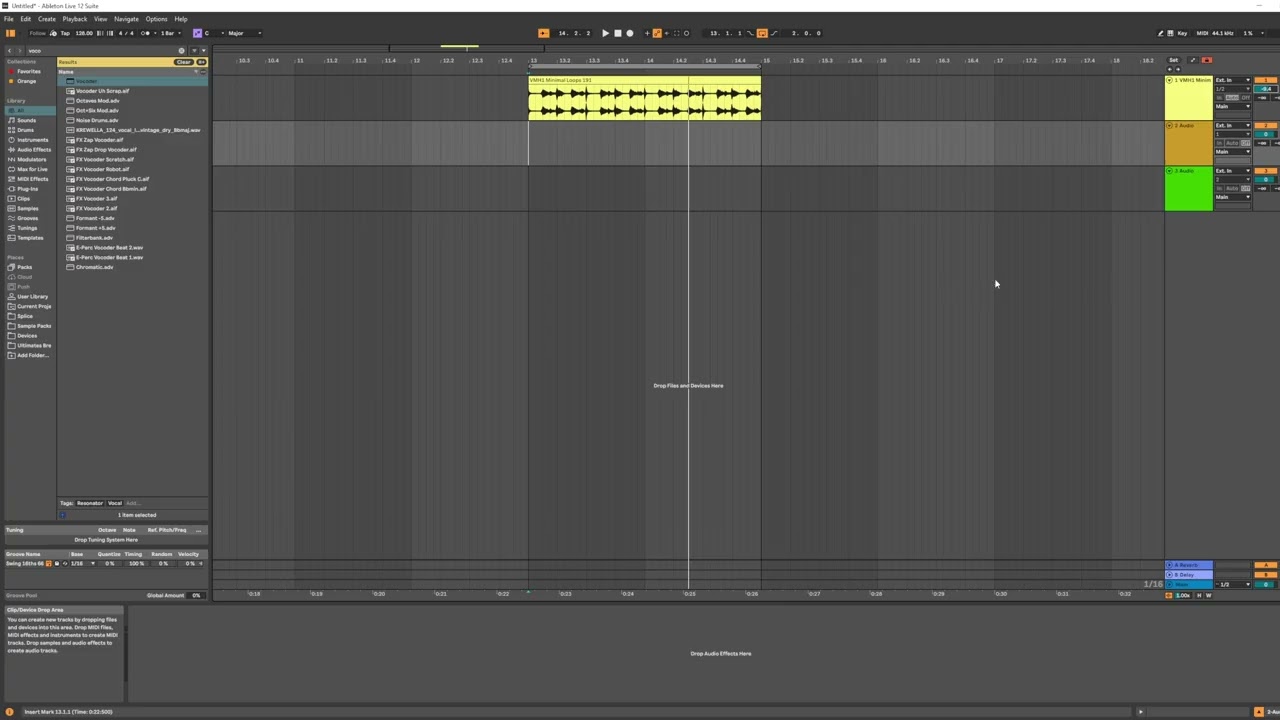Select Plug-Ins library category
The image size is (1280, 720).
click(x=28, y=189)
